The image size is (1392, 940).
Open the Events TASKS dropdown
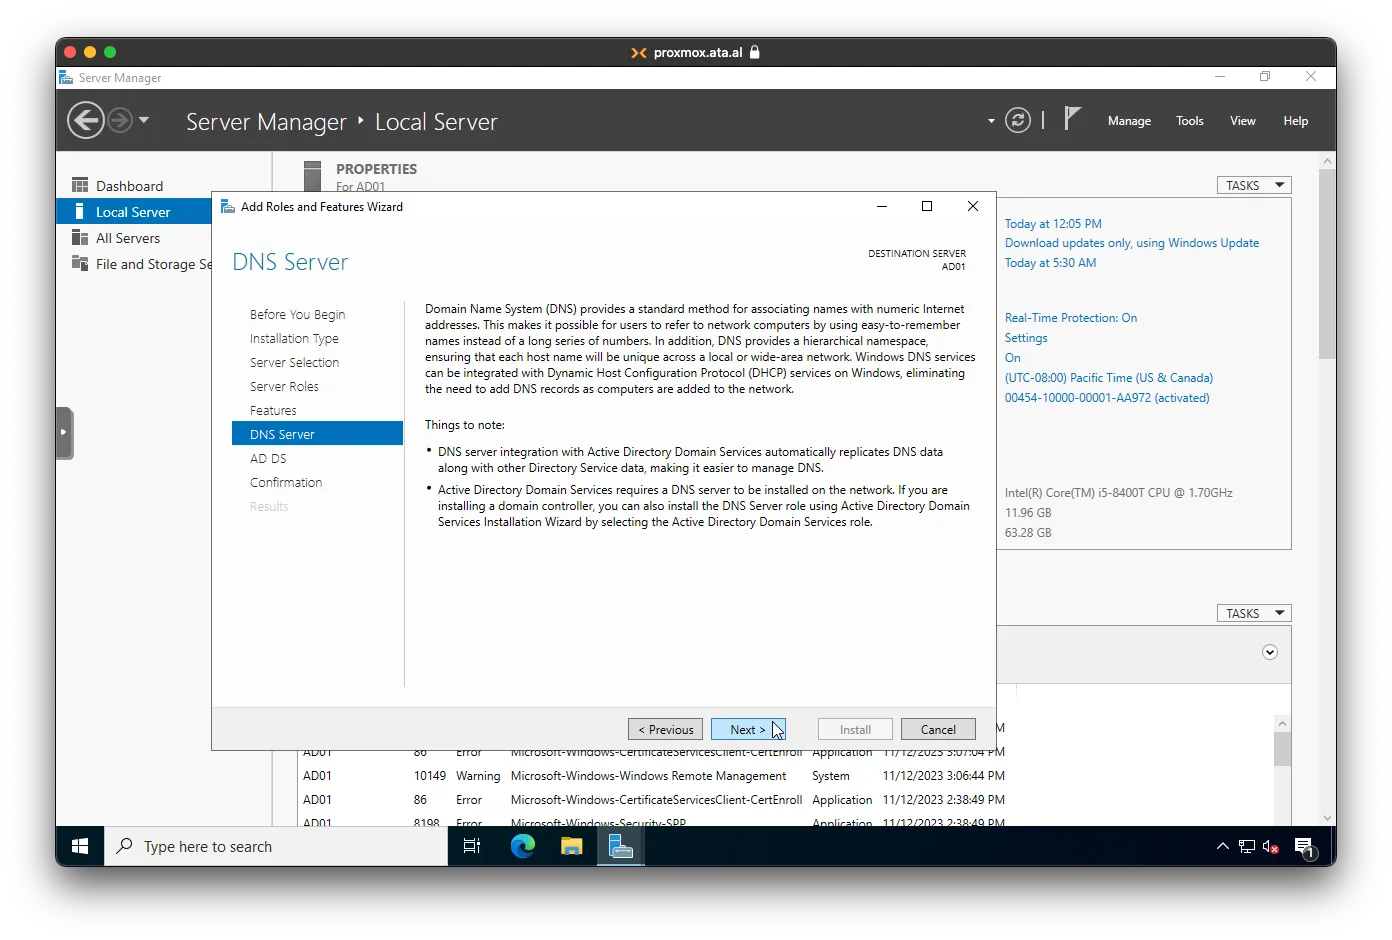[1254, 613]
